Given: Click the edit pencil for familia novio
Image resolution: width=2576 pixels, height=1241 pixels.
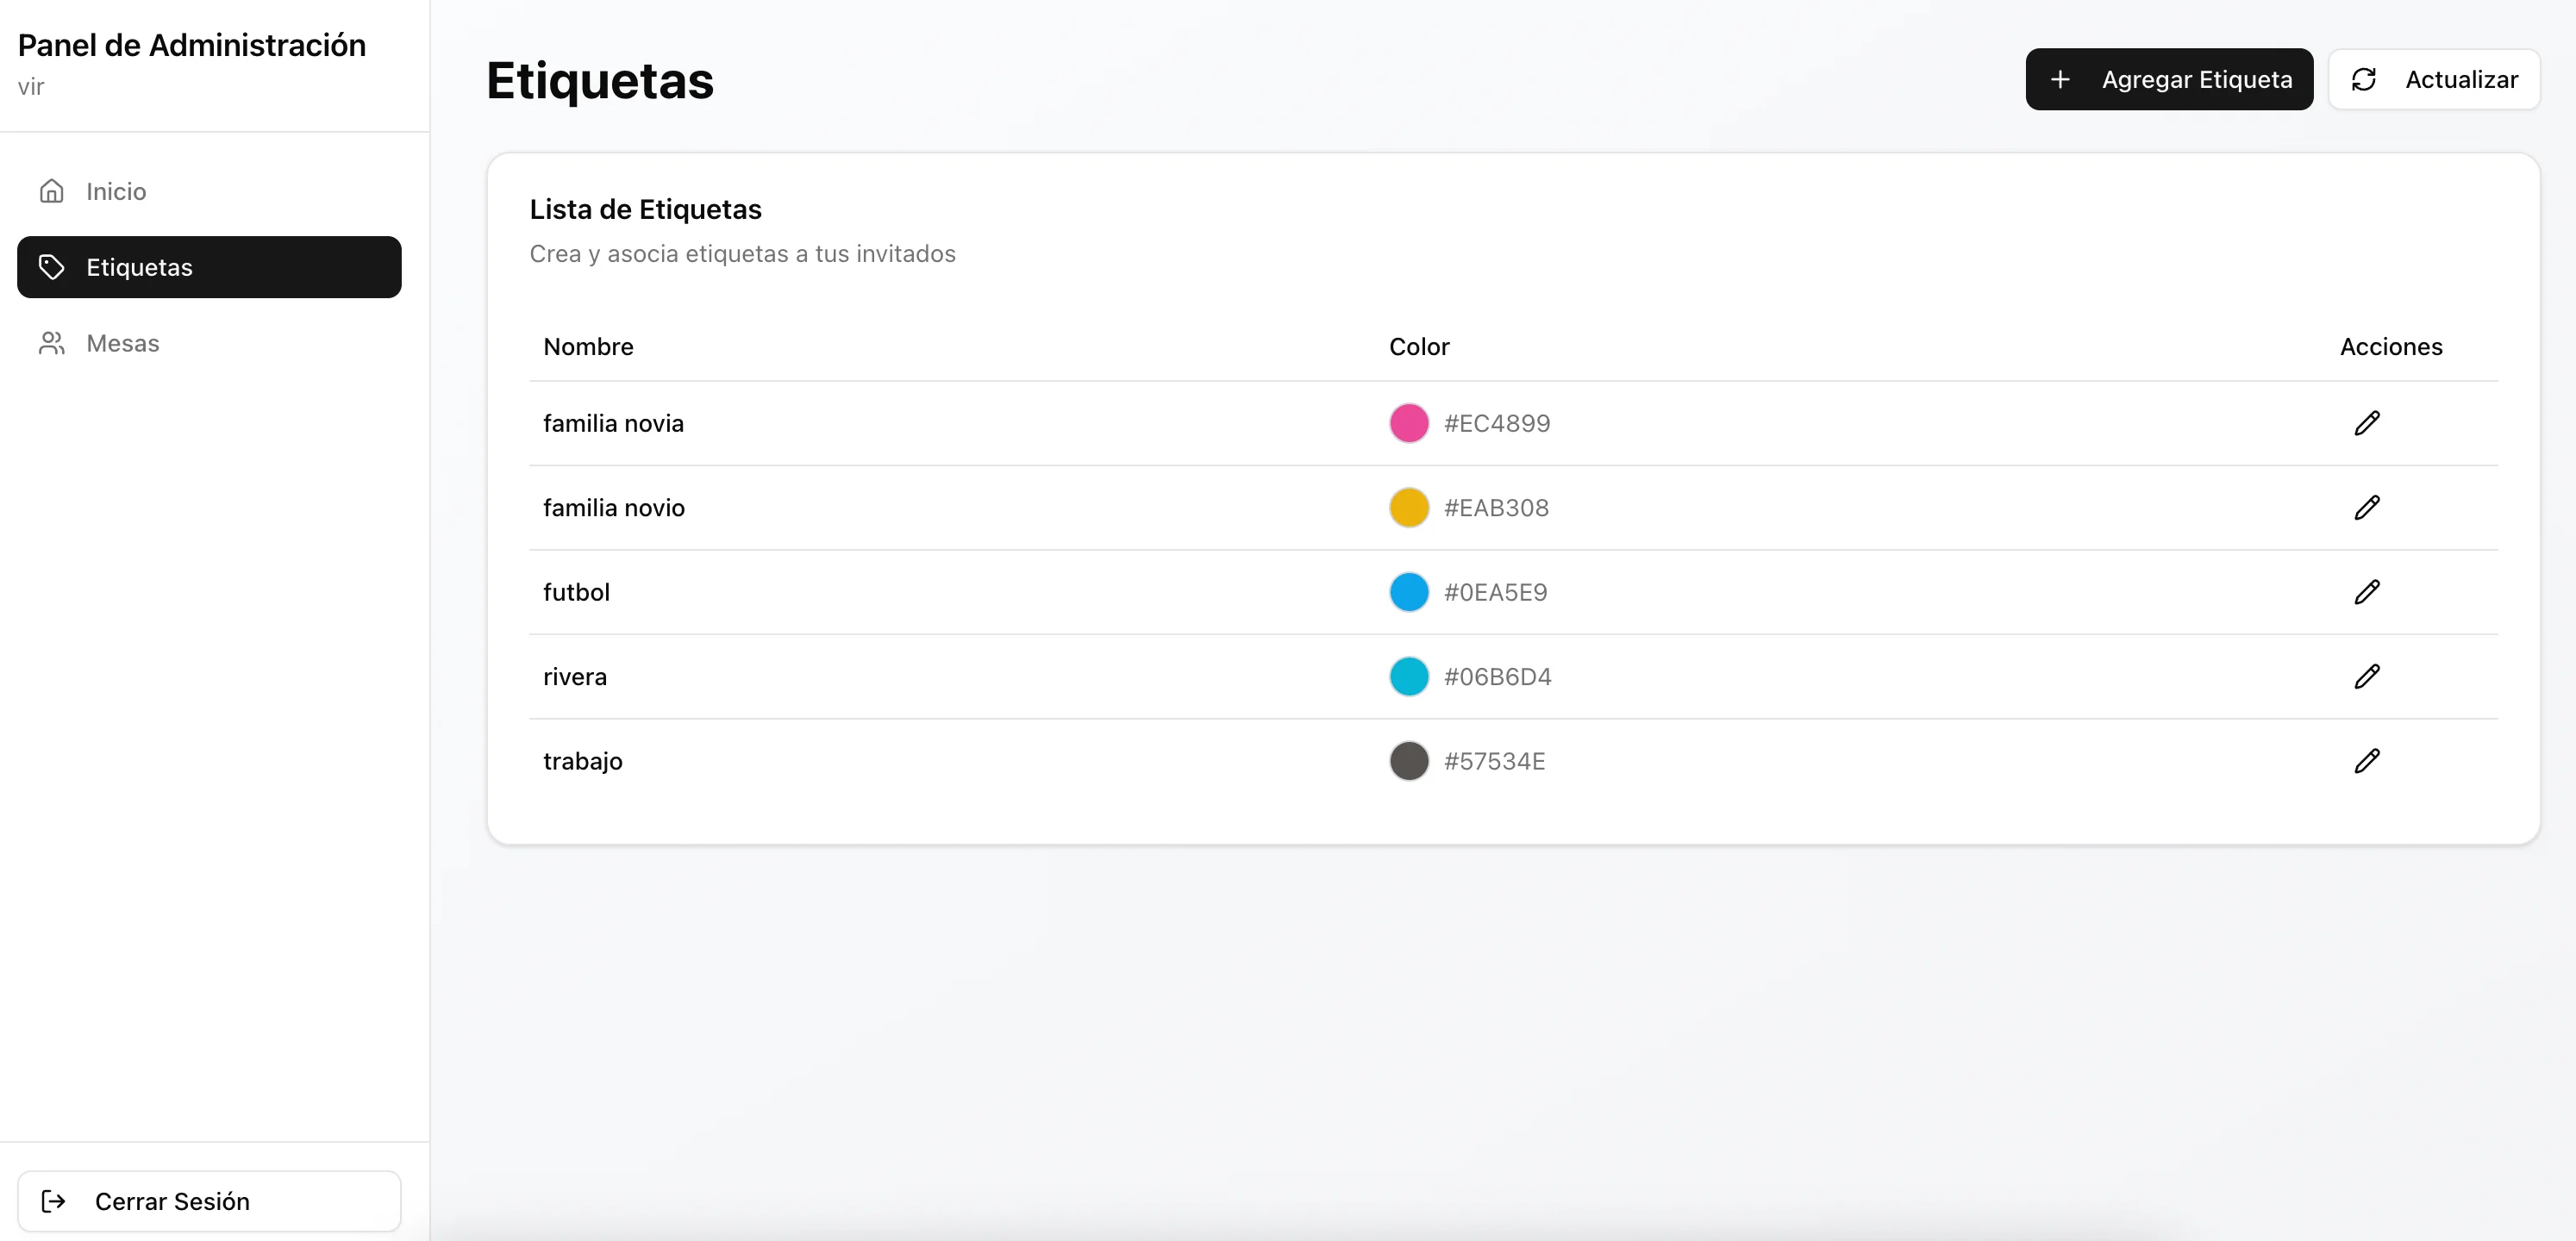Looking at the screenshot, I should tap(2367, 507).
